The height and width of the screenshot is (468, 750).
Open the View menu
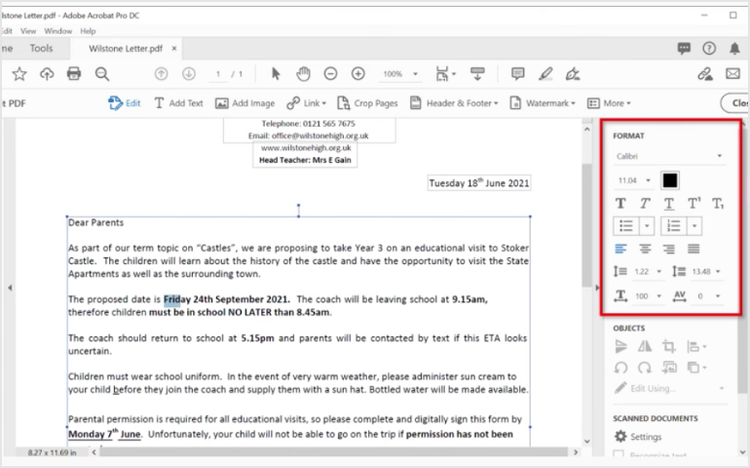click(28, 31)
